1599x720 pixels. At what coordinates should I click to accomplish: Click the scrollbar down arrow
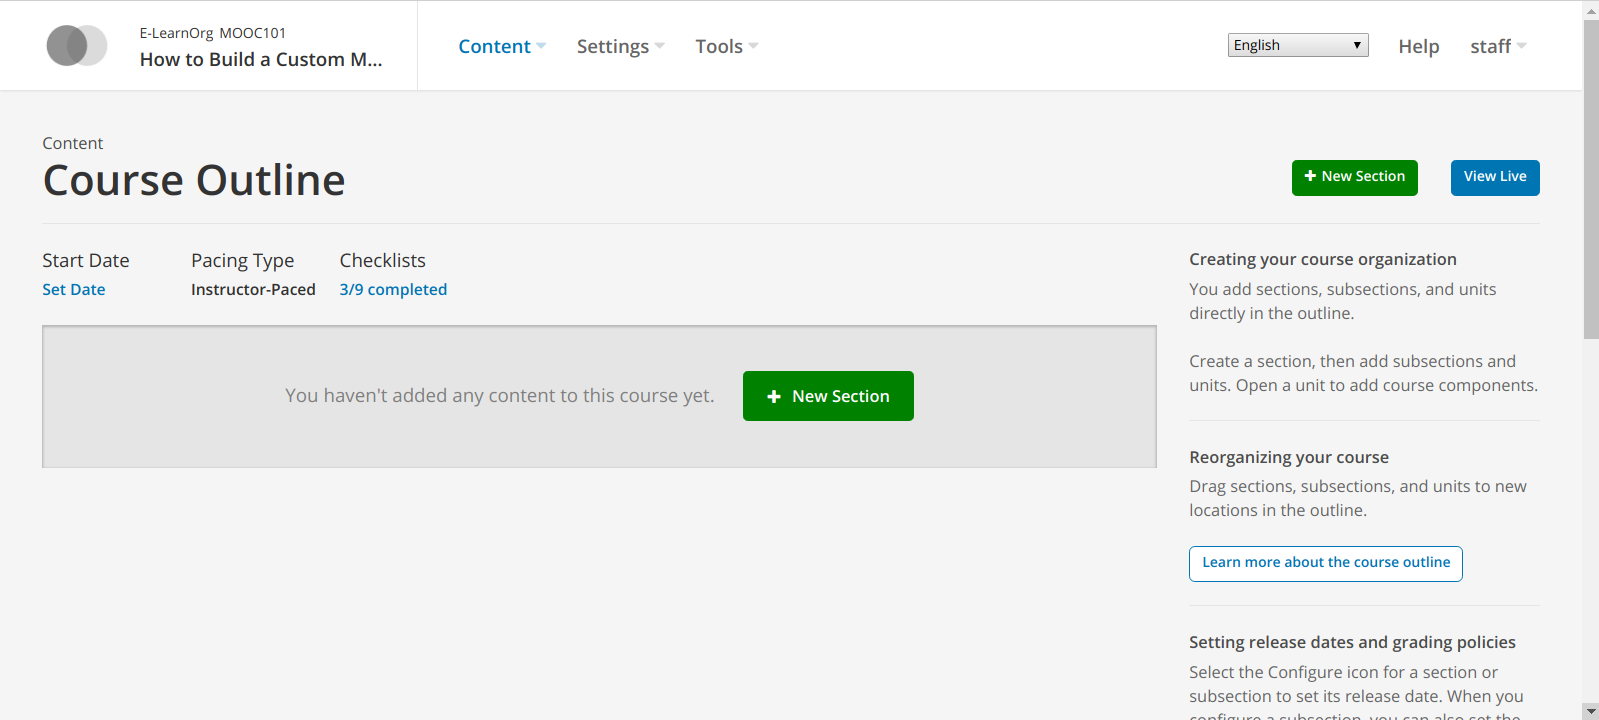click(x=1591, y=711)
